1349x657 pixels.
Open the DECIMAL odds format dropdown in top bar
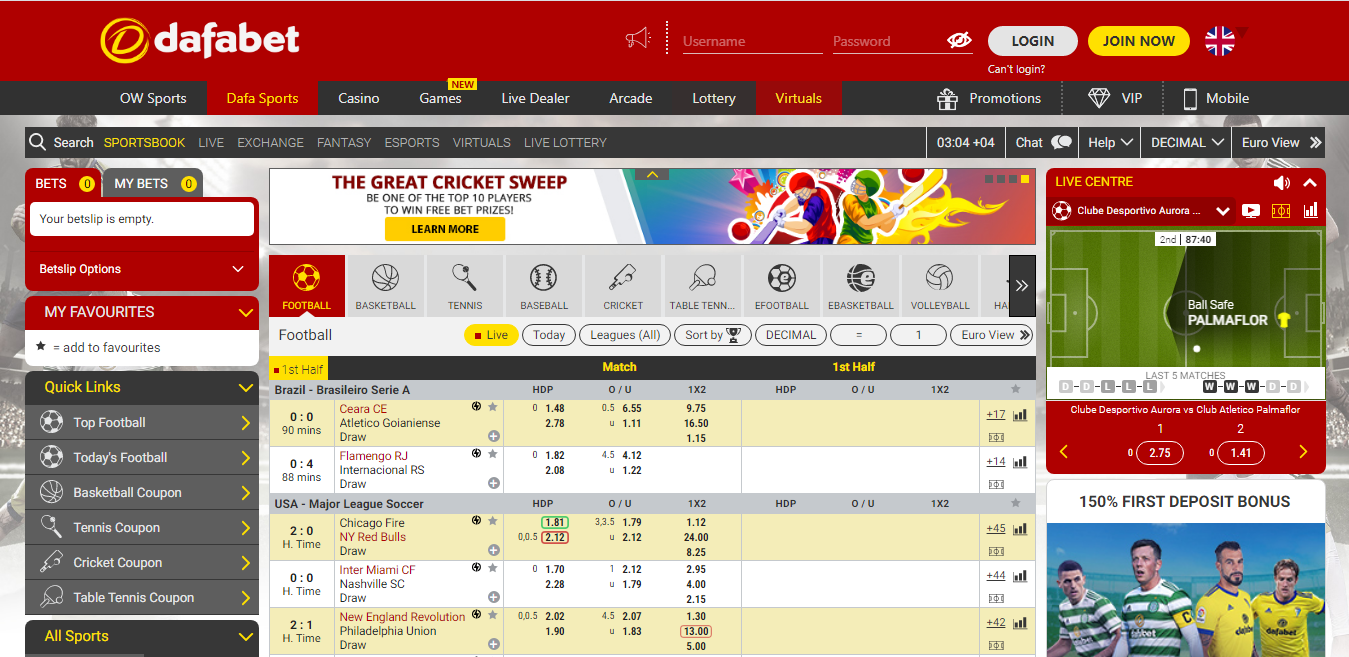1187,142
